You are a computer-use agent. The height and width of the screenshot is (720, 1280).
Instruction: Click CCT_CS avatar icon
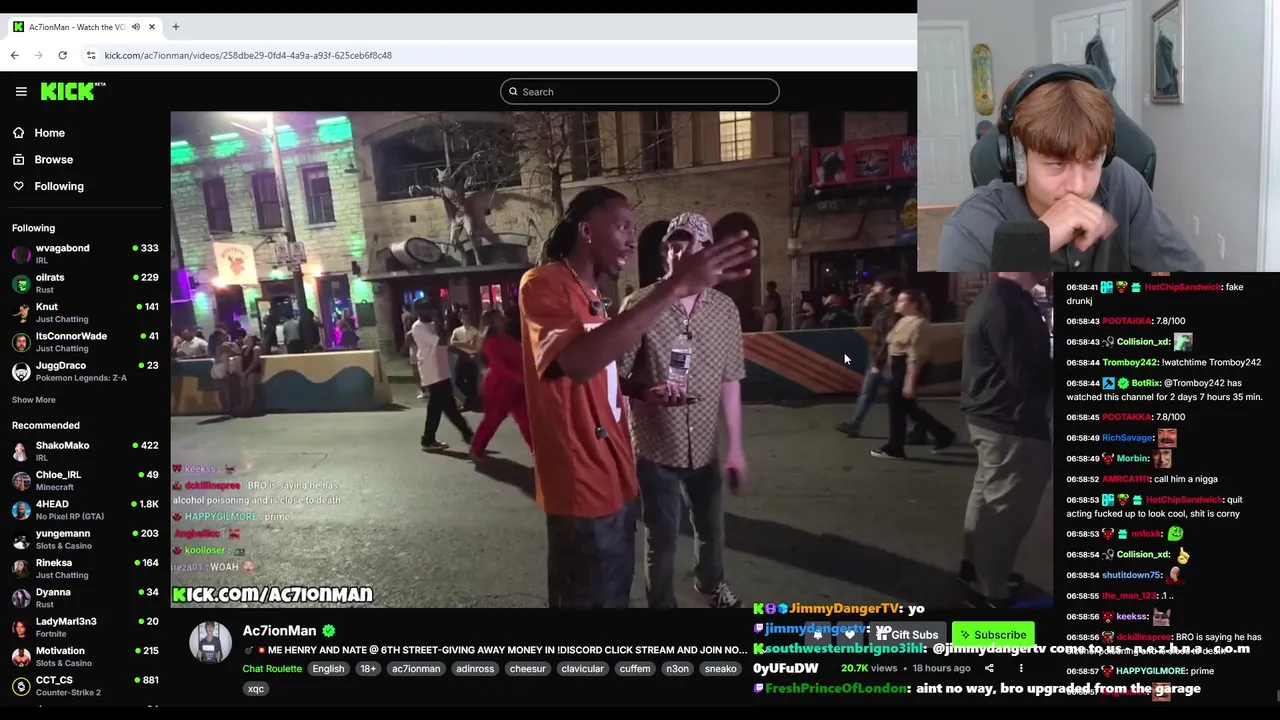point(21,686)
